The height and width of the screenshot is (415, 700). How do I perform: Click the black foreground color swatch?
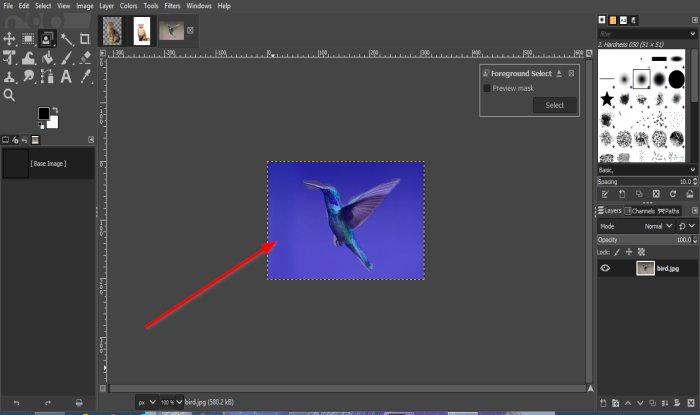coord(44,113)
